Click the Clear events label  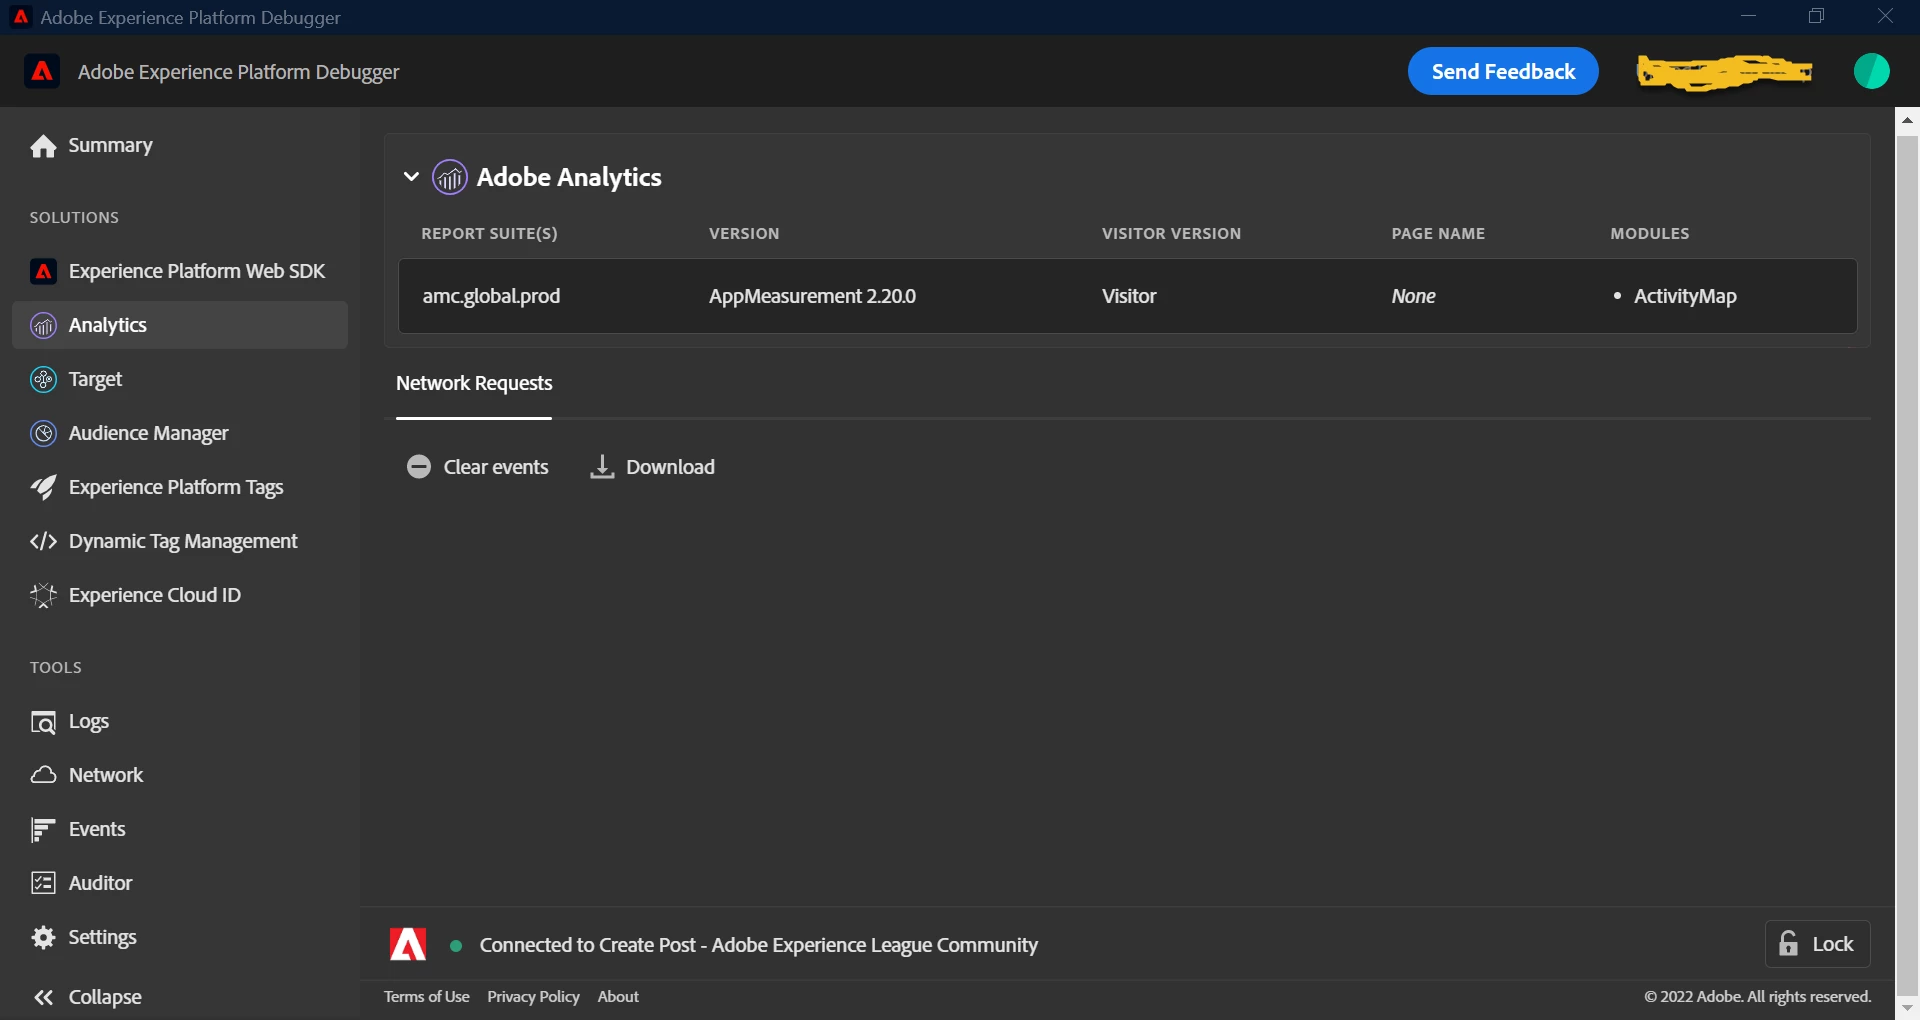click(496, 467)
